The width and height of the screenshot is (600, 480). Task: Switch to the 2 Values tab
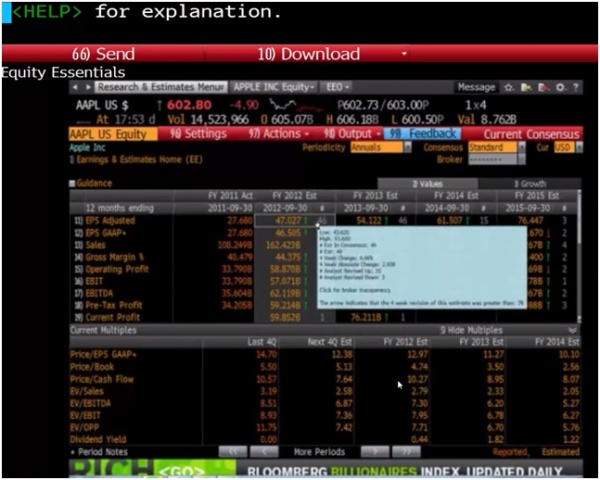427,184
